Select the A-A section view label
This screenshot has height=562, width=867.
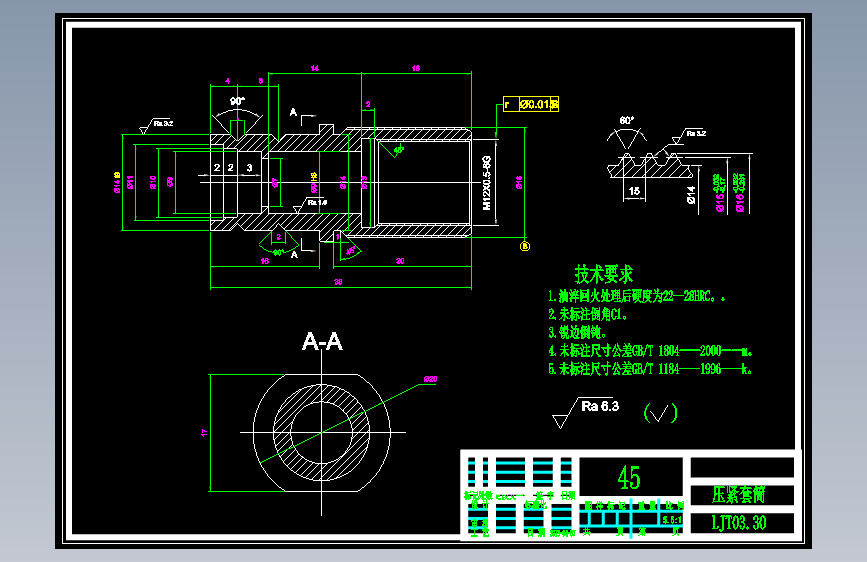[322, 341]
